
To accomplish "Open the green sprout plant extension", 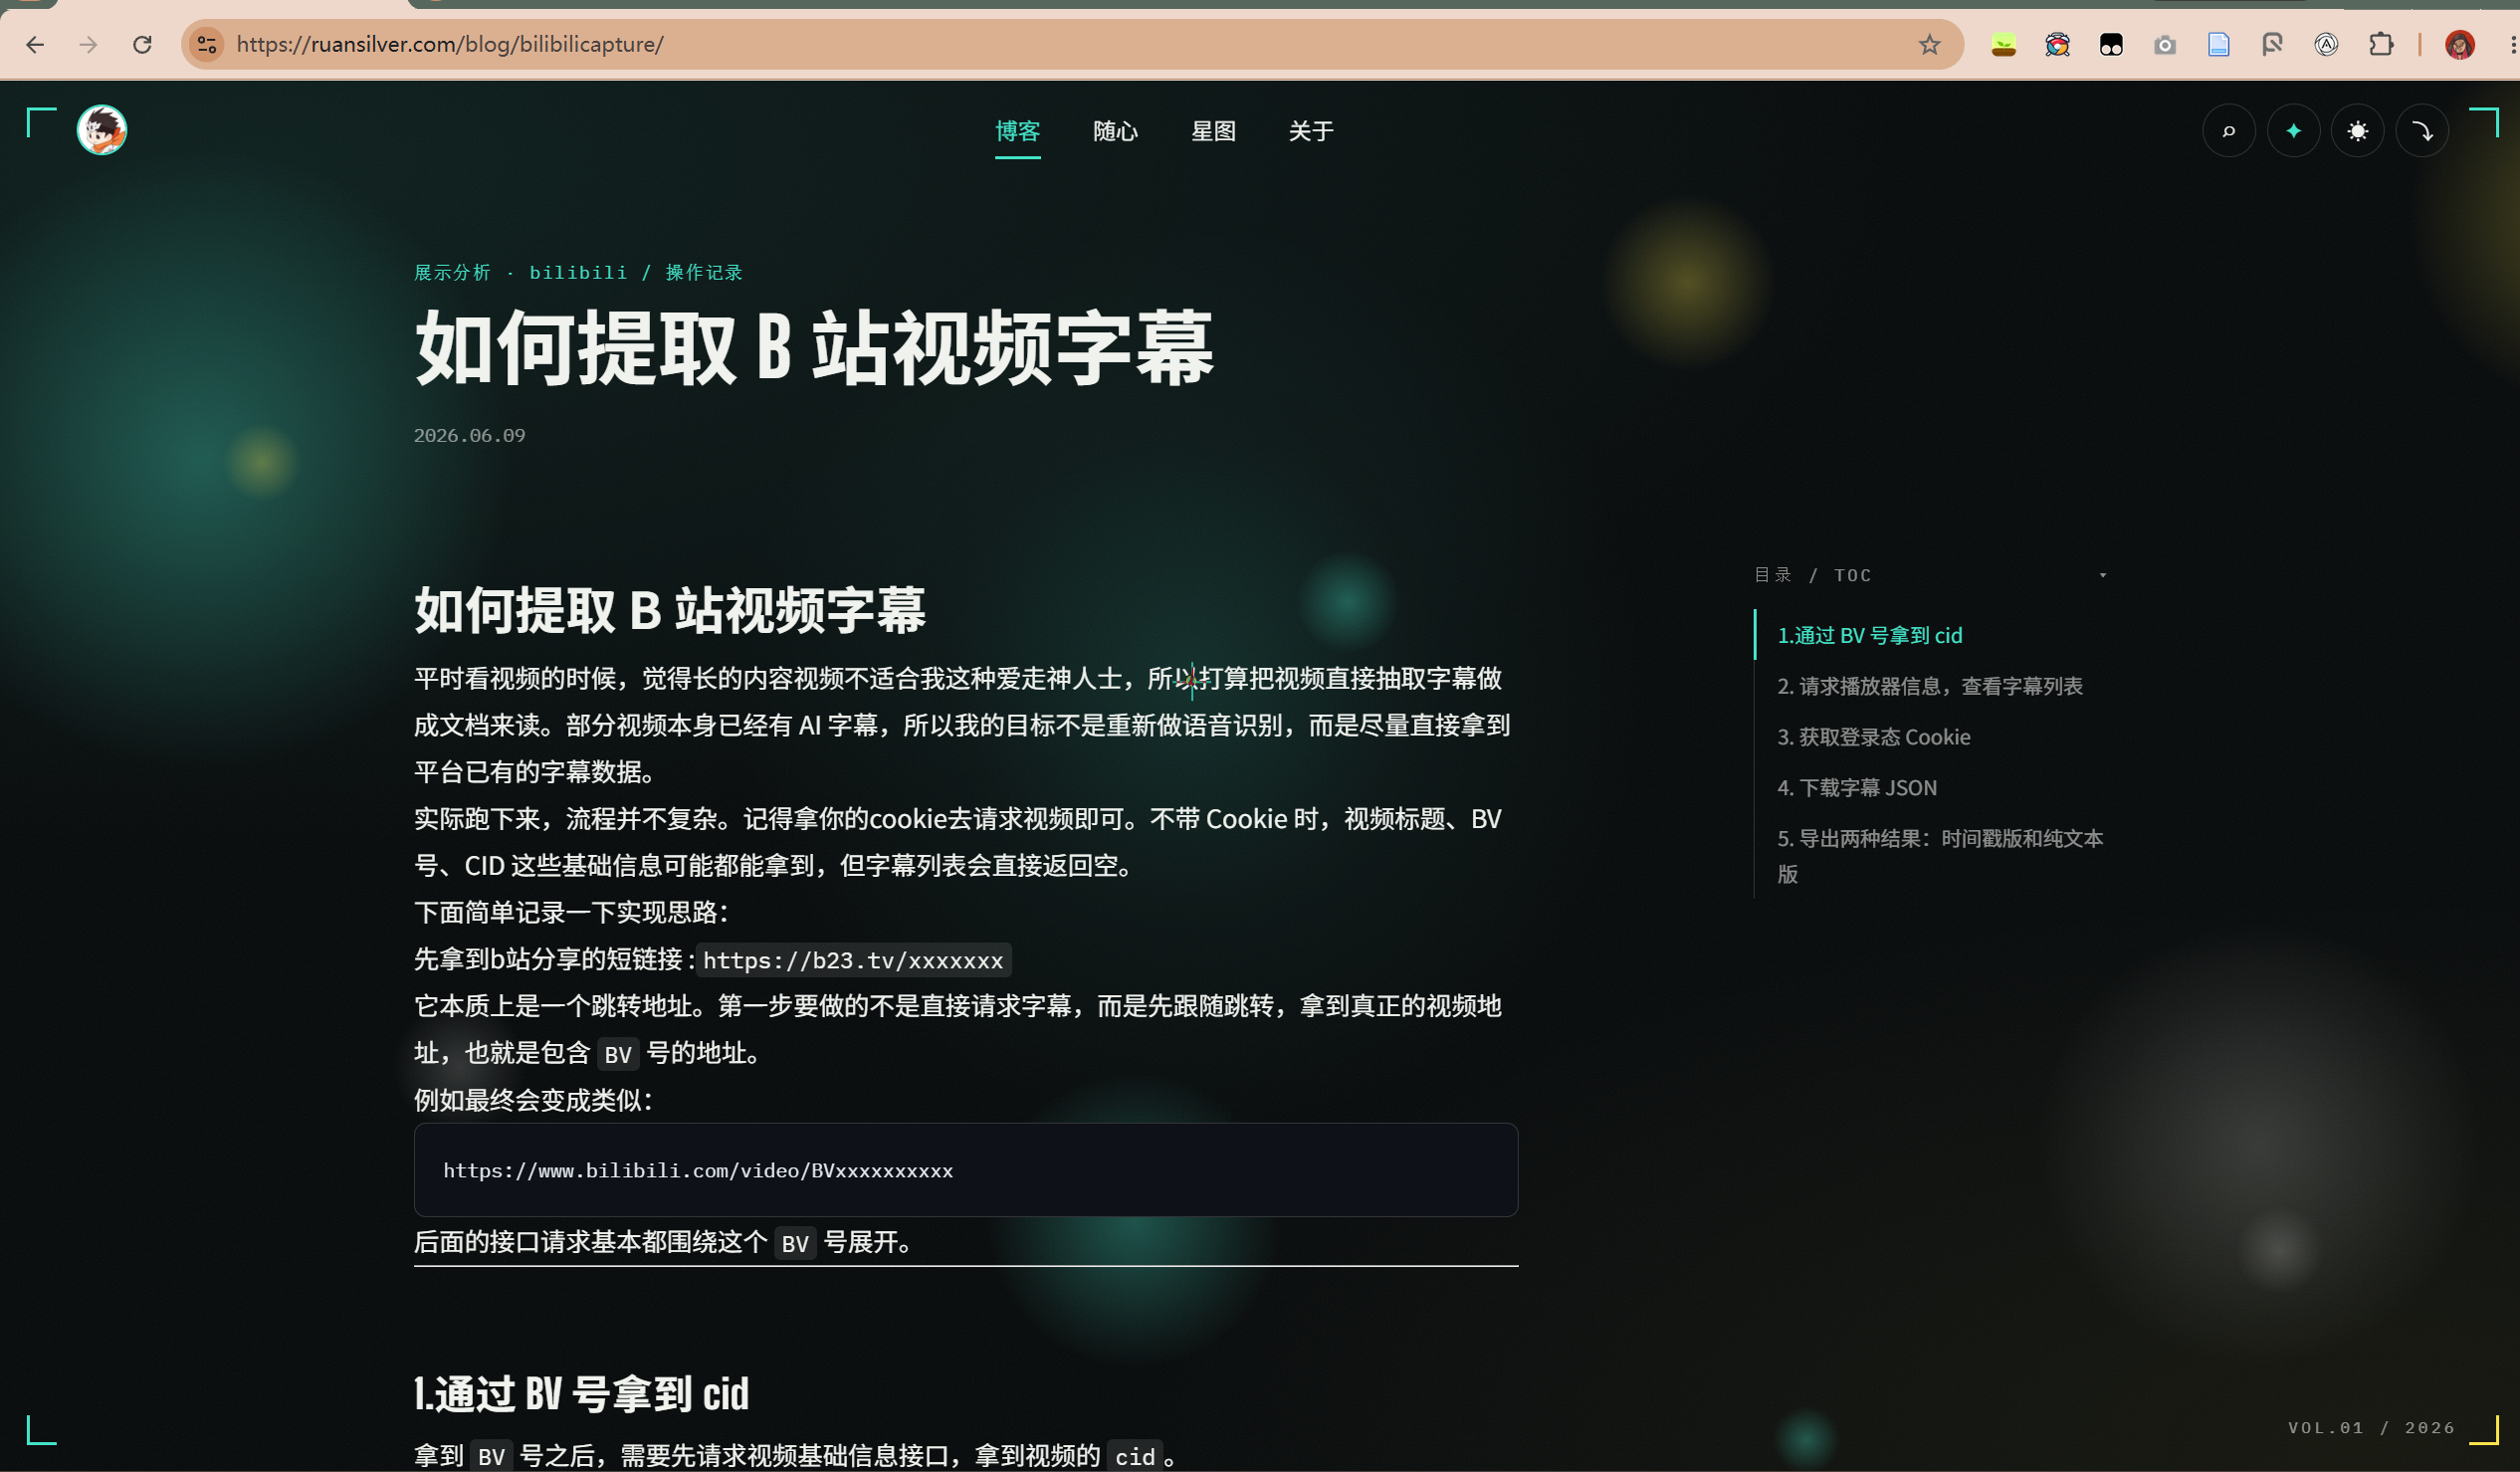I will (2003, 44).
